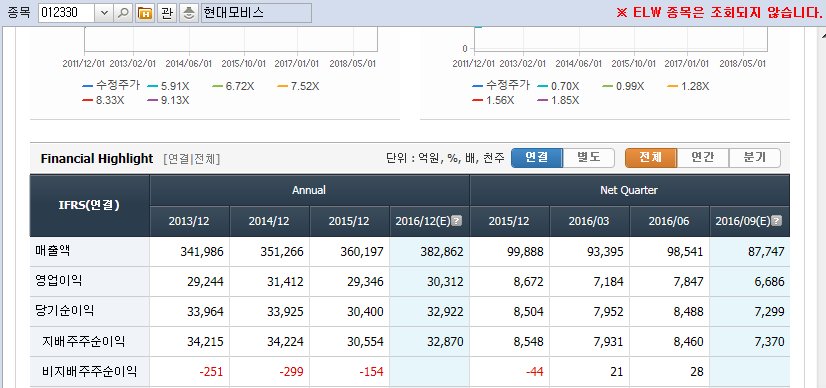This screenshot has width=826, height=388.
Task: Click the Annual column group header
Action: pos(309,190)
